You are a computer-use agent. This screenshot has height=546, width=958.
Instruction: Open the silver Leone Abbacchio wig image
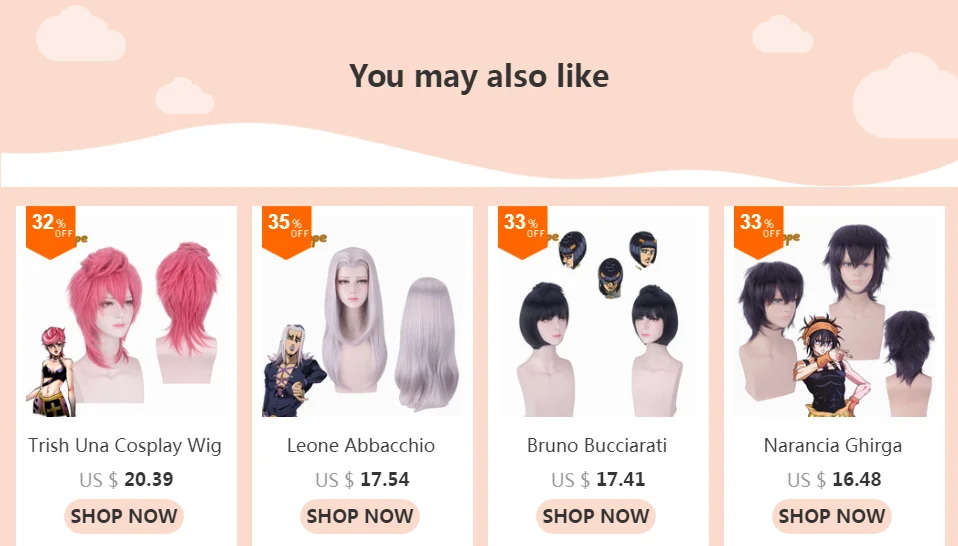pyautogui.click(x=362, y=316)
